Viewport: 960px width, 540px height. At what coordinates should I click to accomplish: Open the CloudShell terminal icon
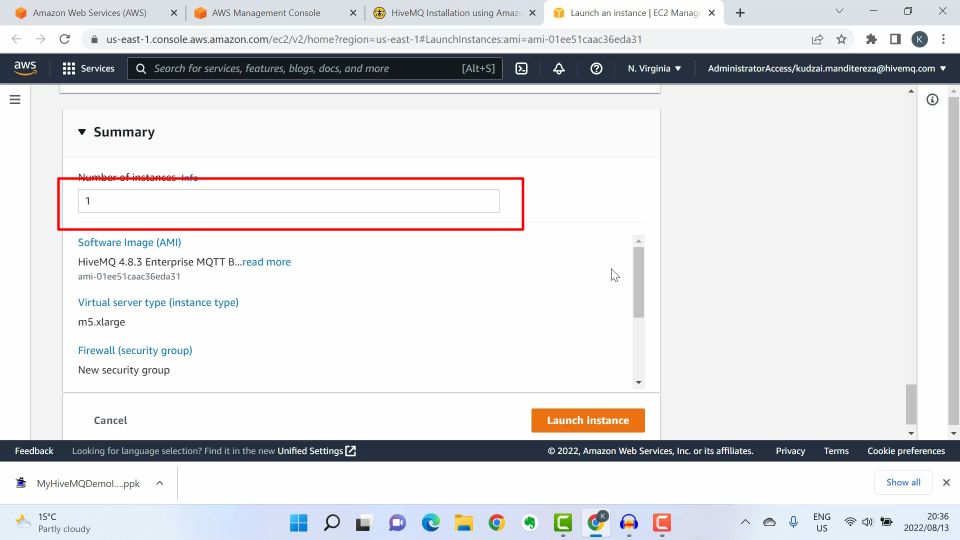[x=522, y=69]
